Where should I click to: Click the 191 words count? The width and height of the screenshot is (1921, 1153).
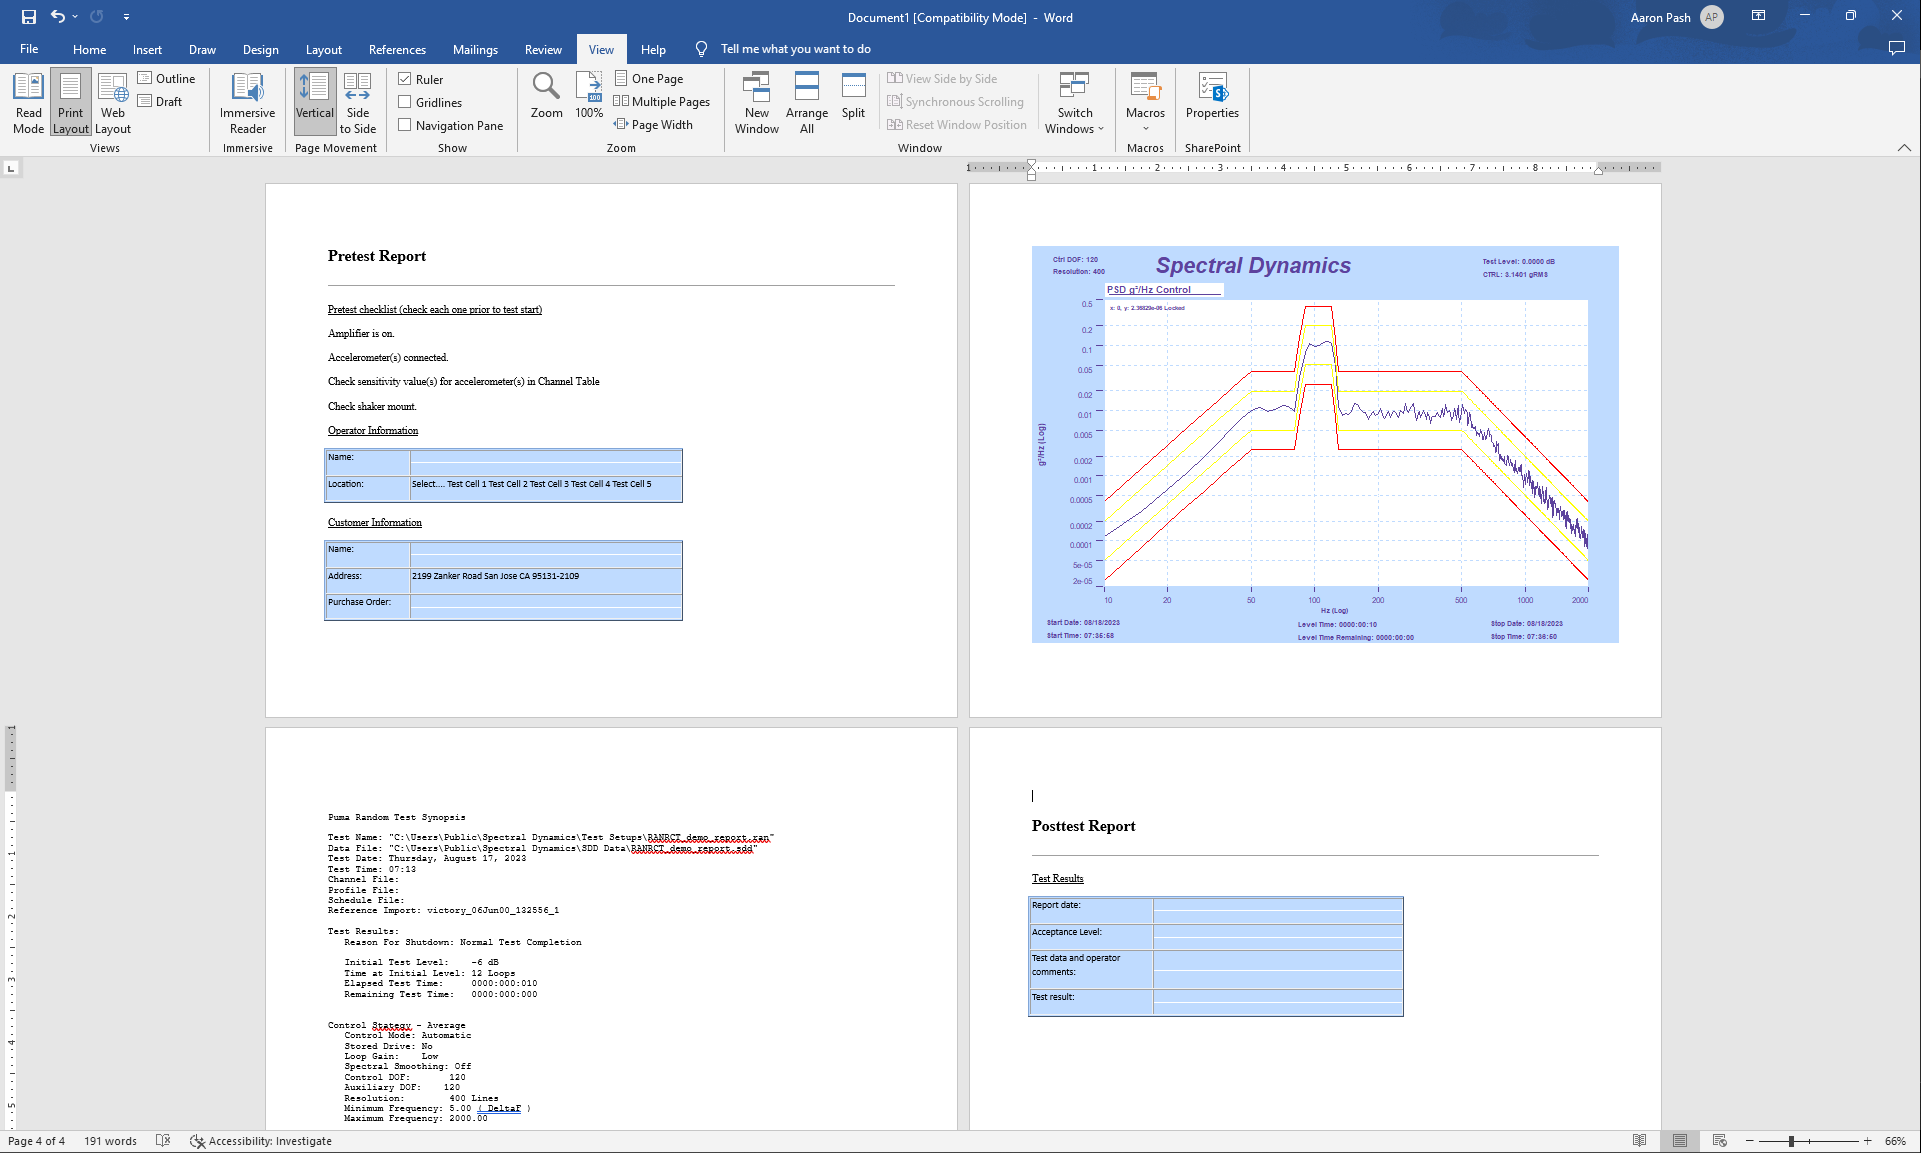point(110,1141)
